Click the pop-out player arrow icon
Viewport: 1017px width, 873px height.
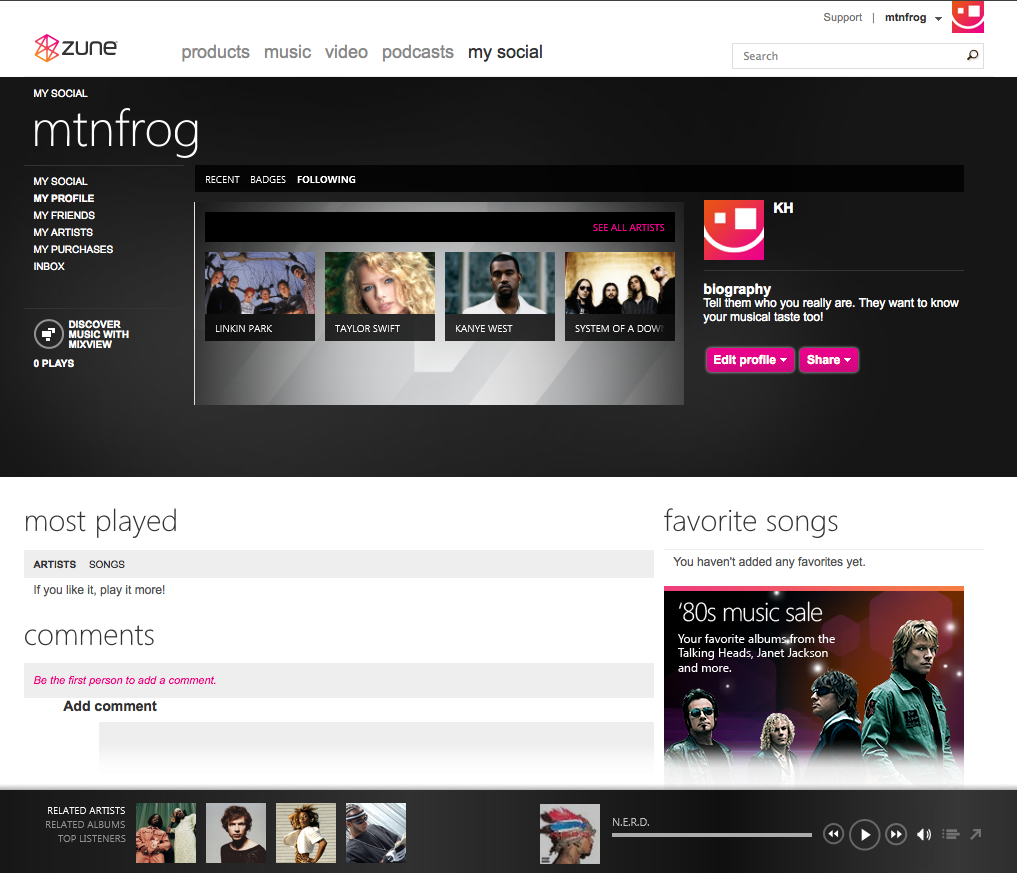tap(976, 834)
